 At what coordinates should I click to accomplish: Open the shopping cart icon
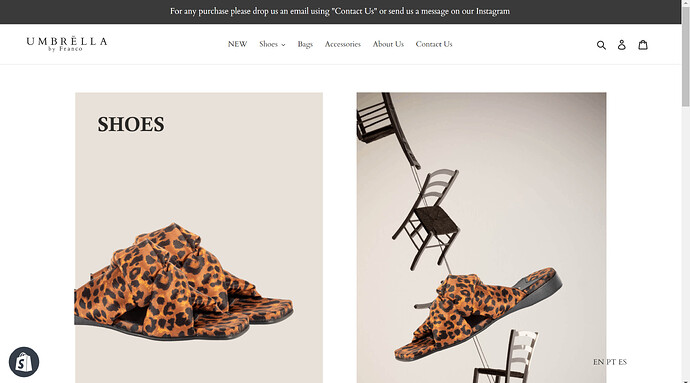[x=643, y=44]
